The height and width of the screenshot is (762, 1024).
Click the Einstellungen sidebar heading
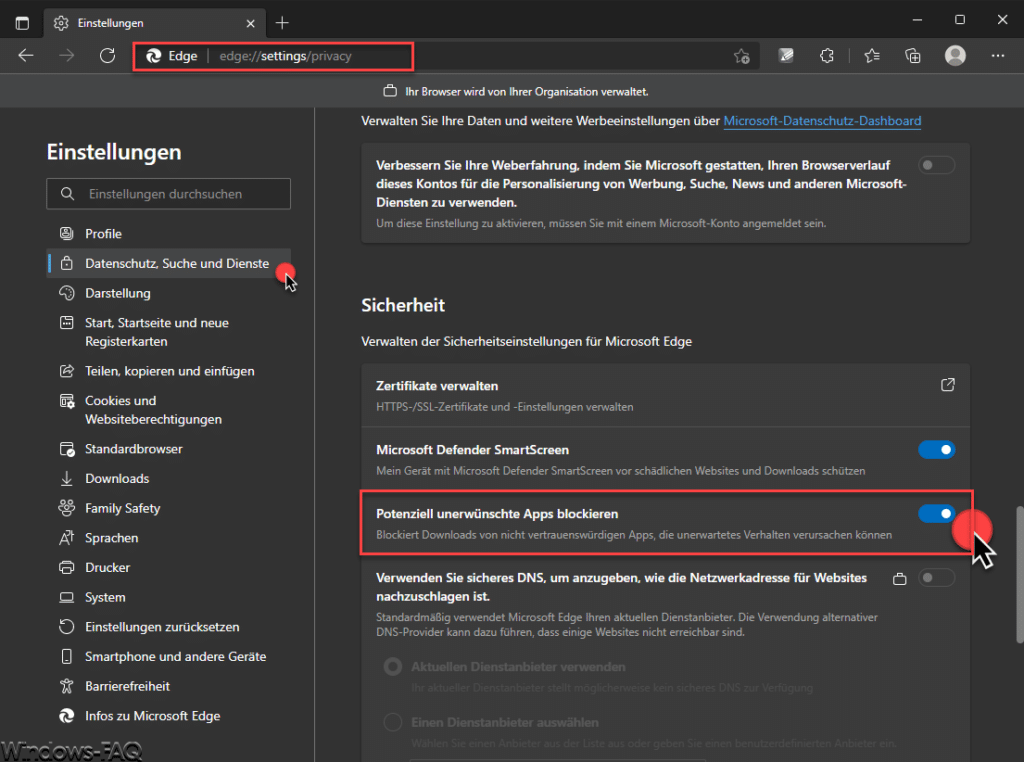click(114, 152)
